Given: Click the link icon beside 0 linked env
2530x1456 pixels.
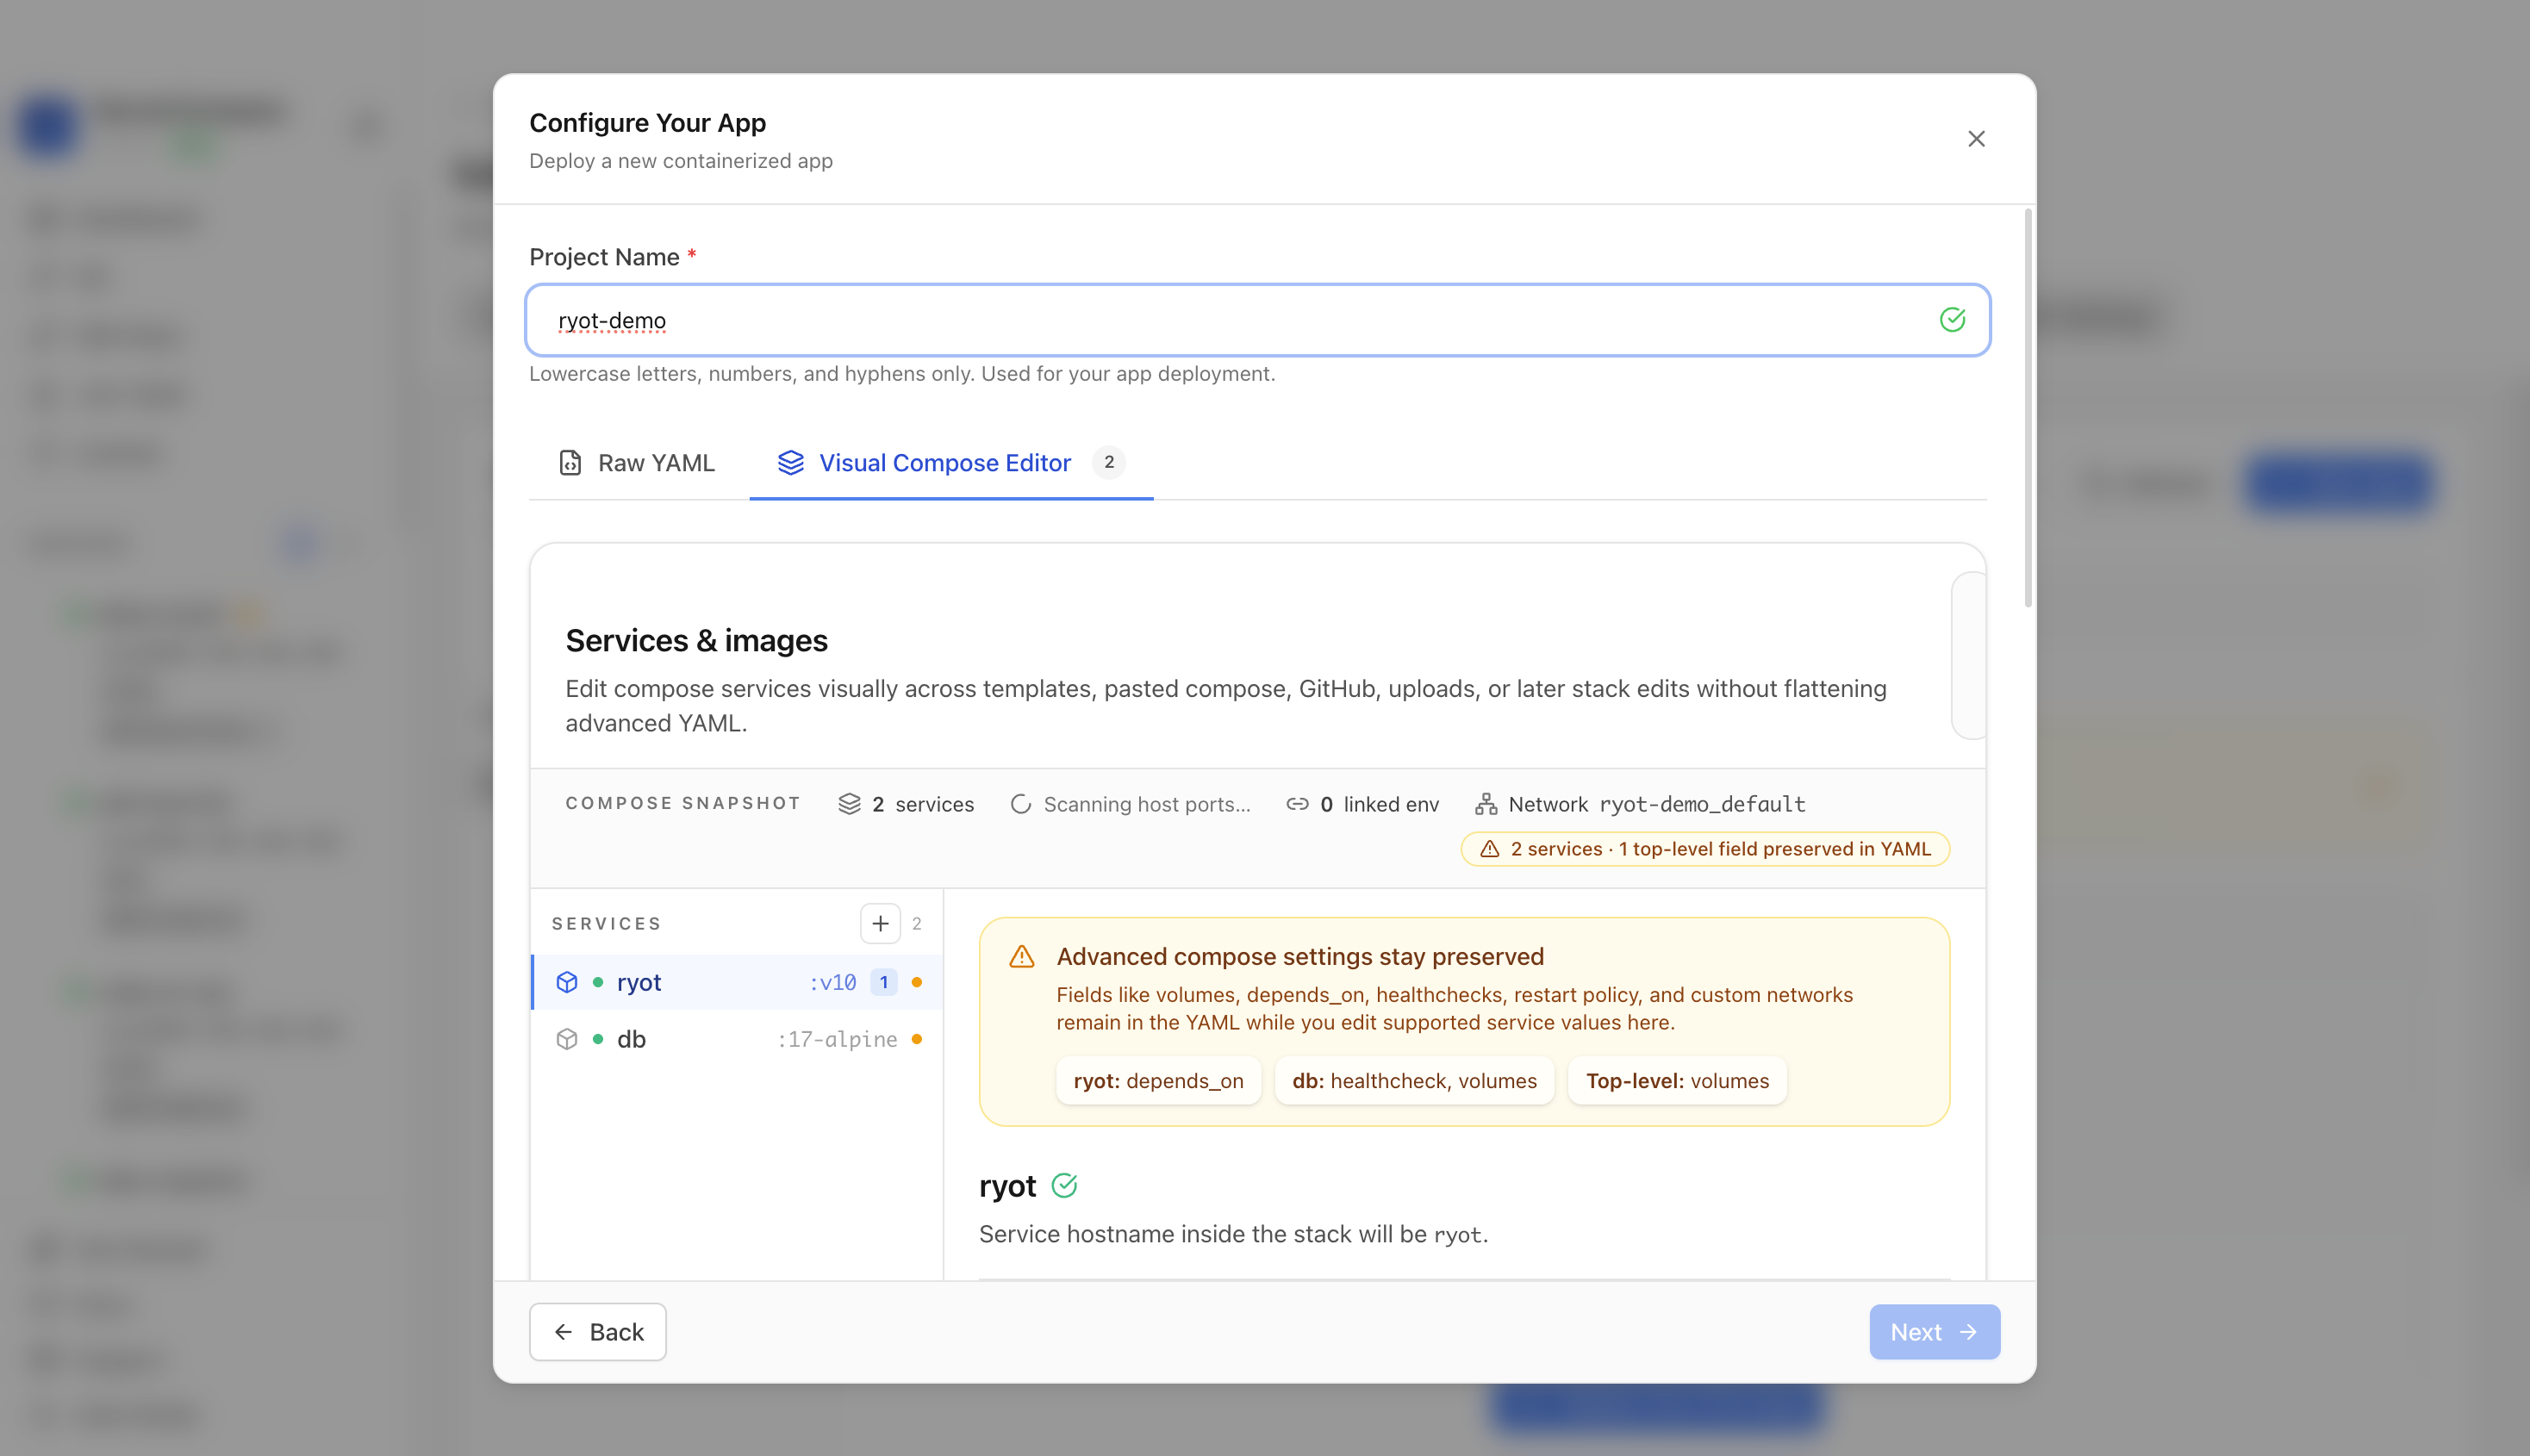Looking at the screenshot, I should point(1297,804).
